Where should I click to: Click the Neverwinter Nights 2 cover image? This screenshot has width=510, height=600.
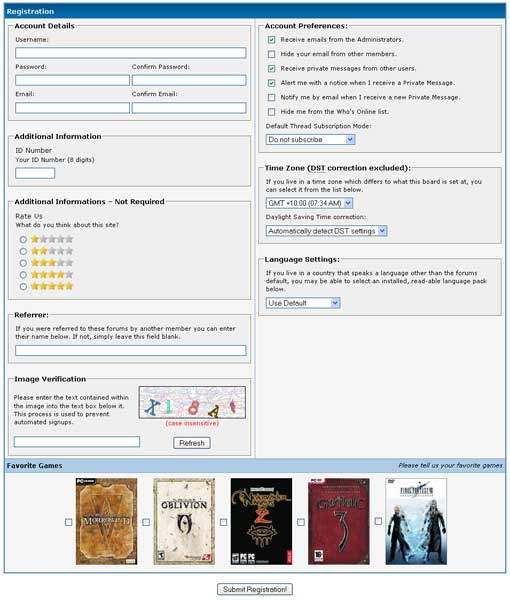pyautogui.click(x=261, y=521)
